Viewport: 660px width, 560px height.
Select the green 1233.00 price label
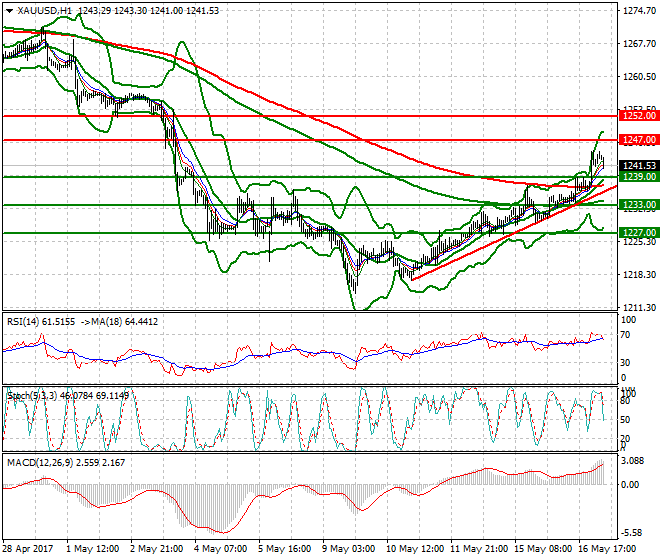coord(637,205)
